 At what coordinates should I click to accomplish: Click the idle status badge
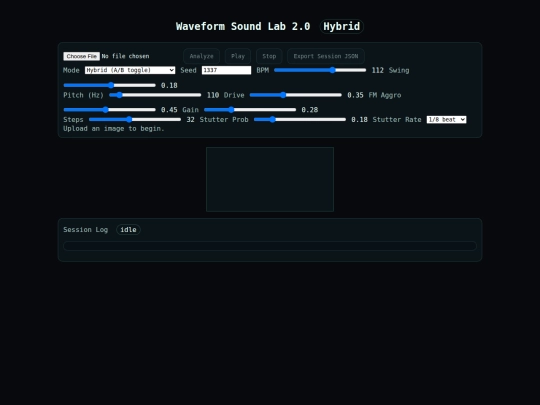128,230
